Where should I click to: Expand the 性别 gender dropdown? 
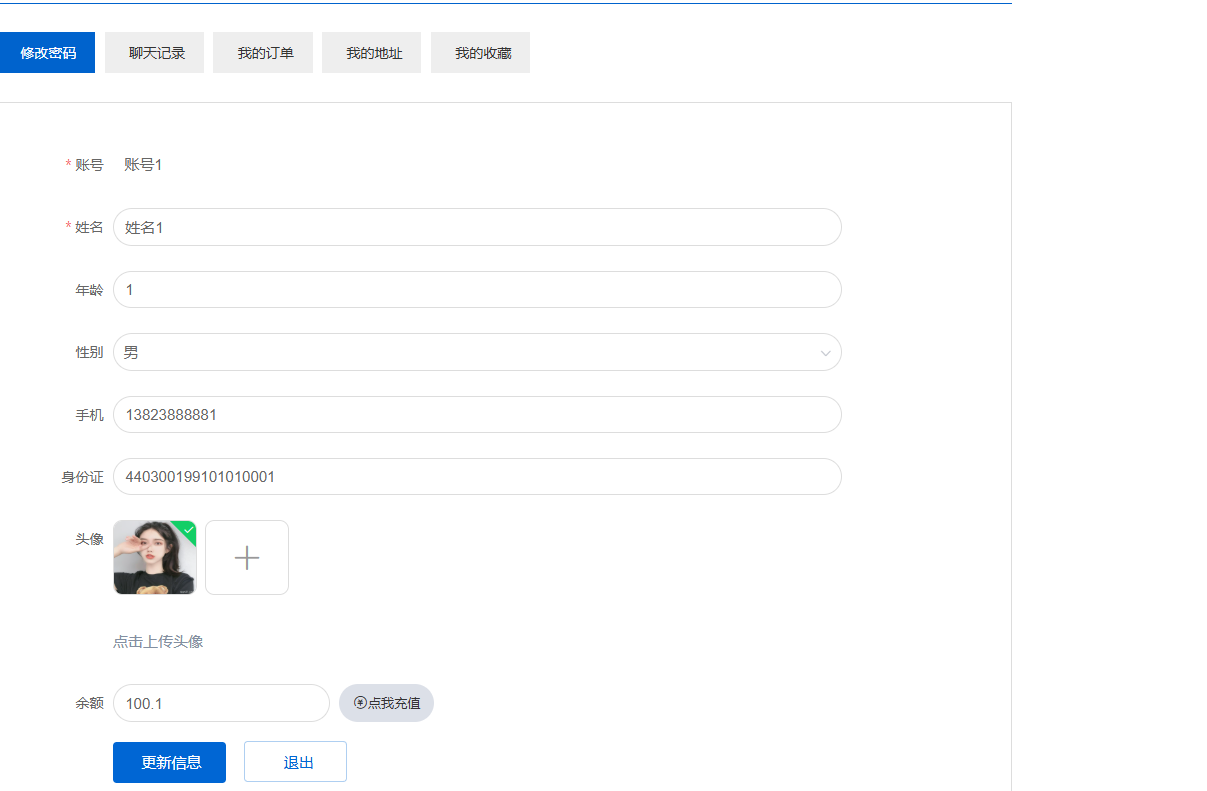[x=477, y=352]
